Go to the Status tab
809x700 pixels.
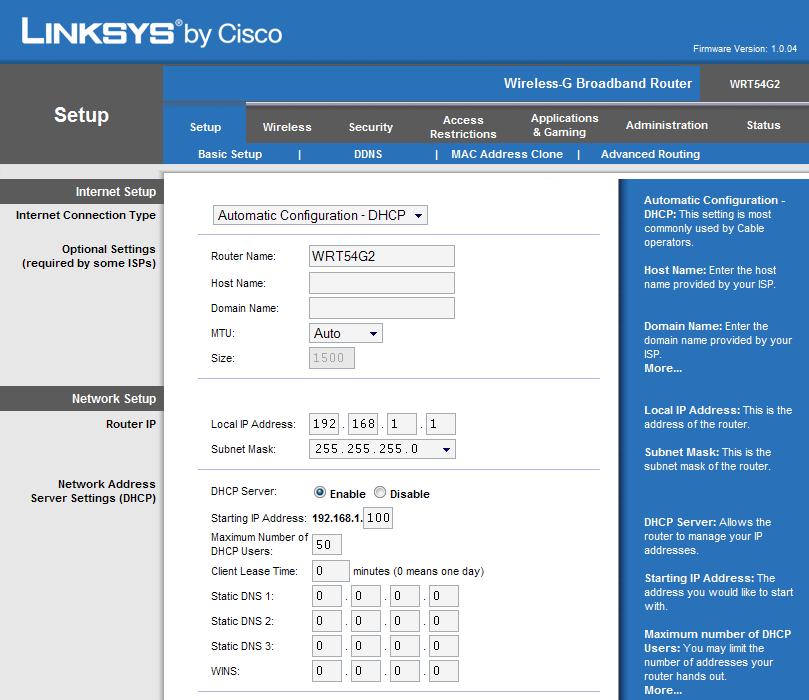[x=763, y=125]
